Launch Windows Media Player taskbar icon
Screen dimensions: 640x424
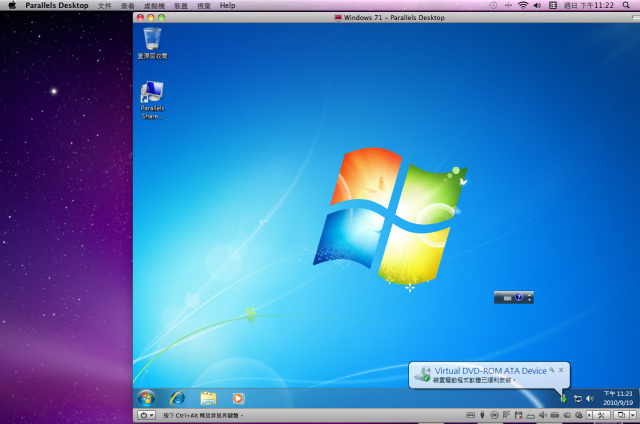click(x=238, y=398)
